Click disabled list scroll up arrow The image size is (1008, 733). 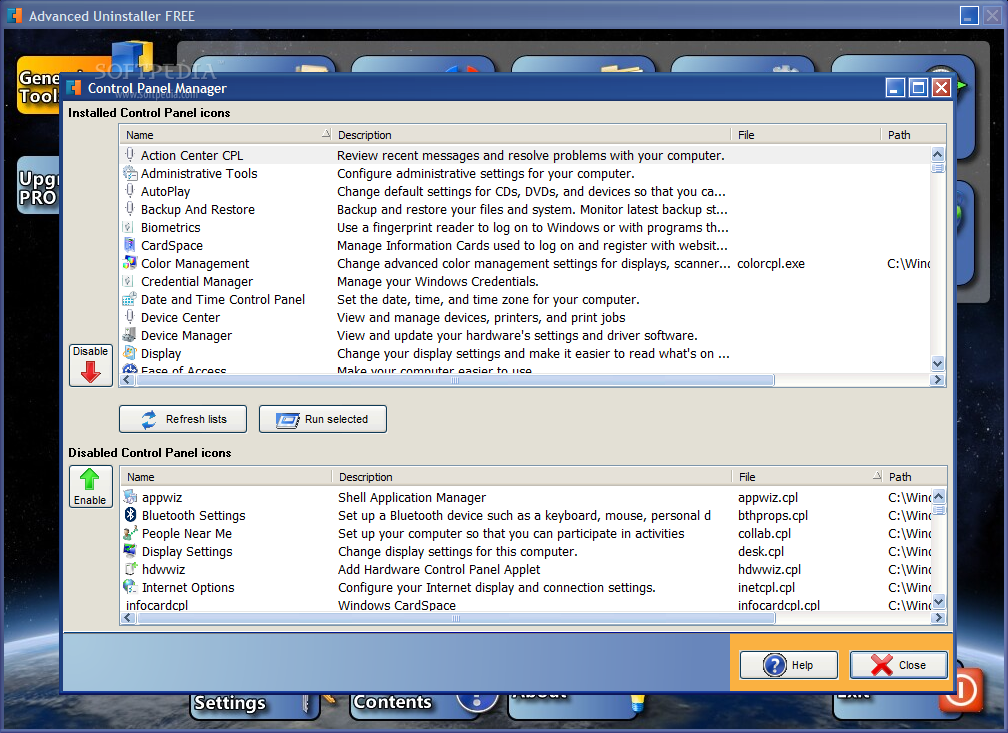(939, 496)
